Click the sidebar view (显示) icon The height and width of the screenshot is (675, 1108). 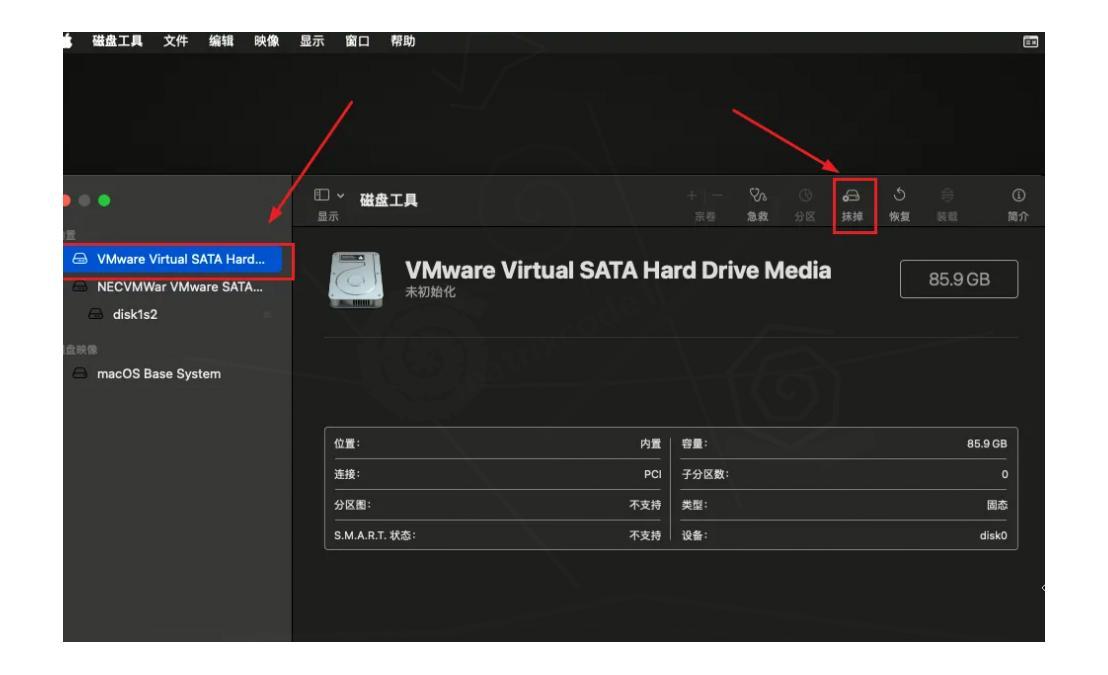point(322,194)
